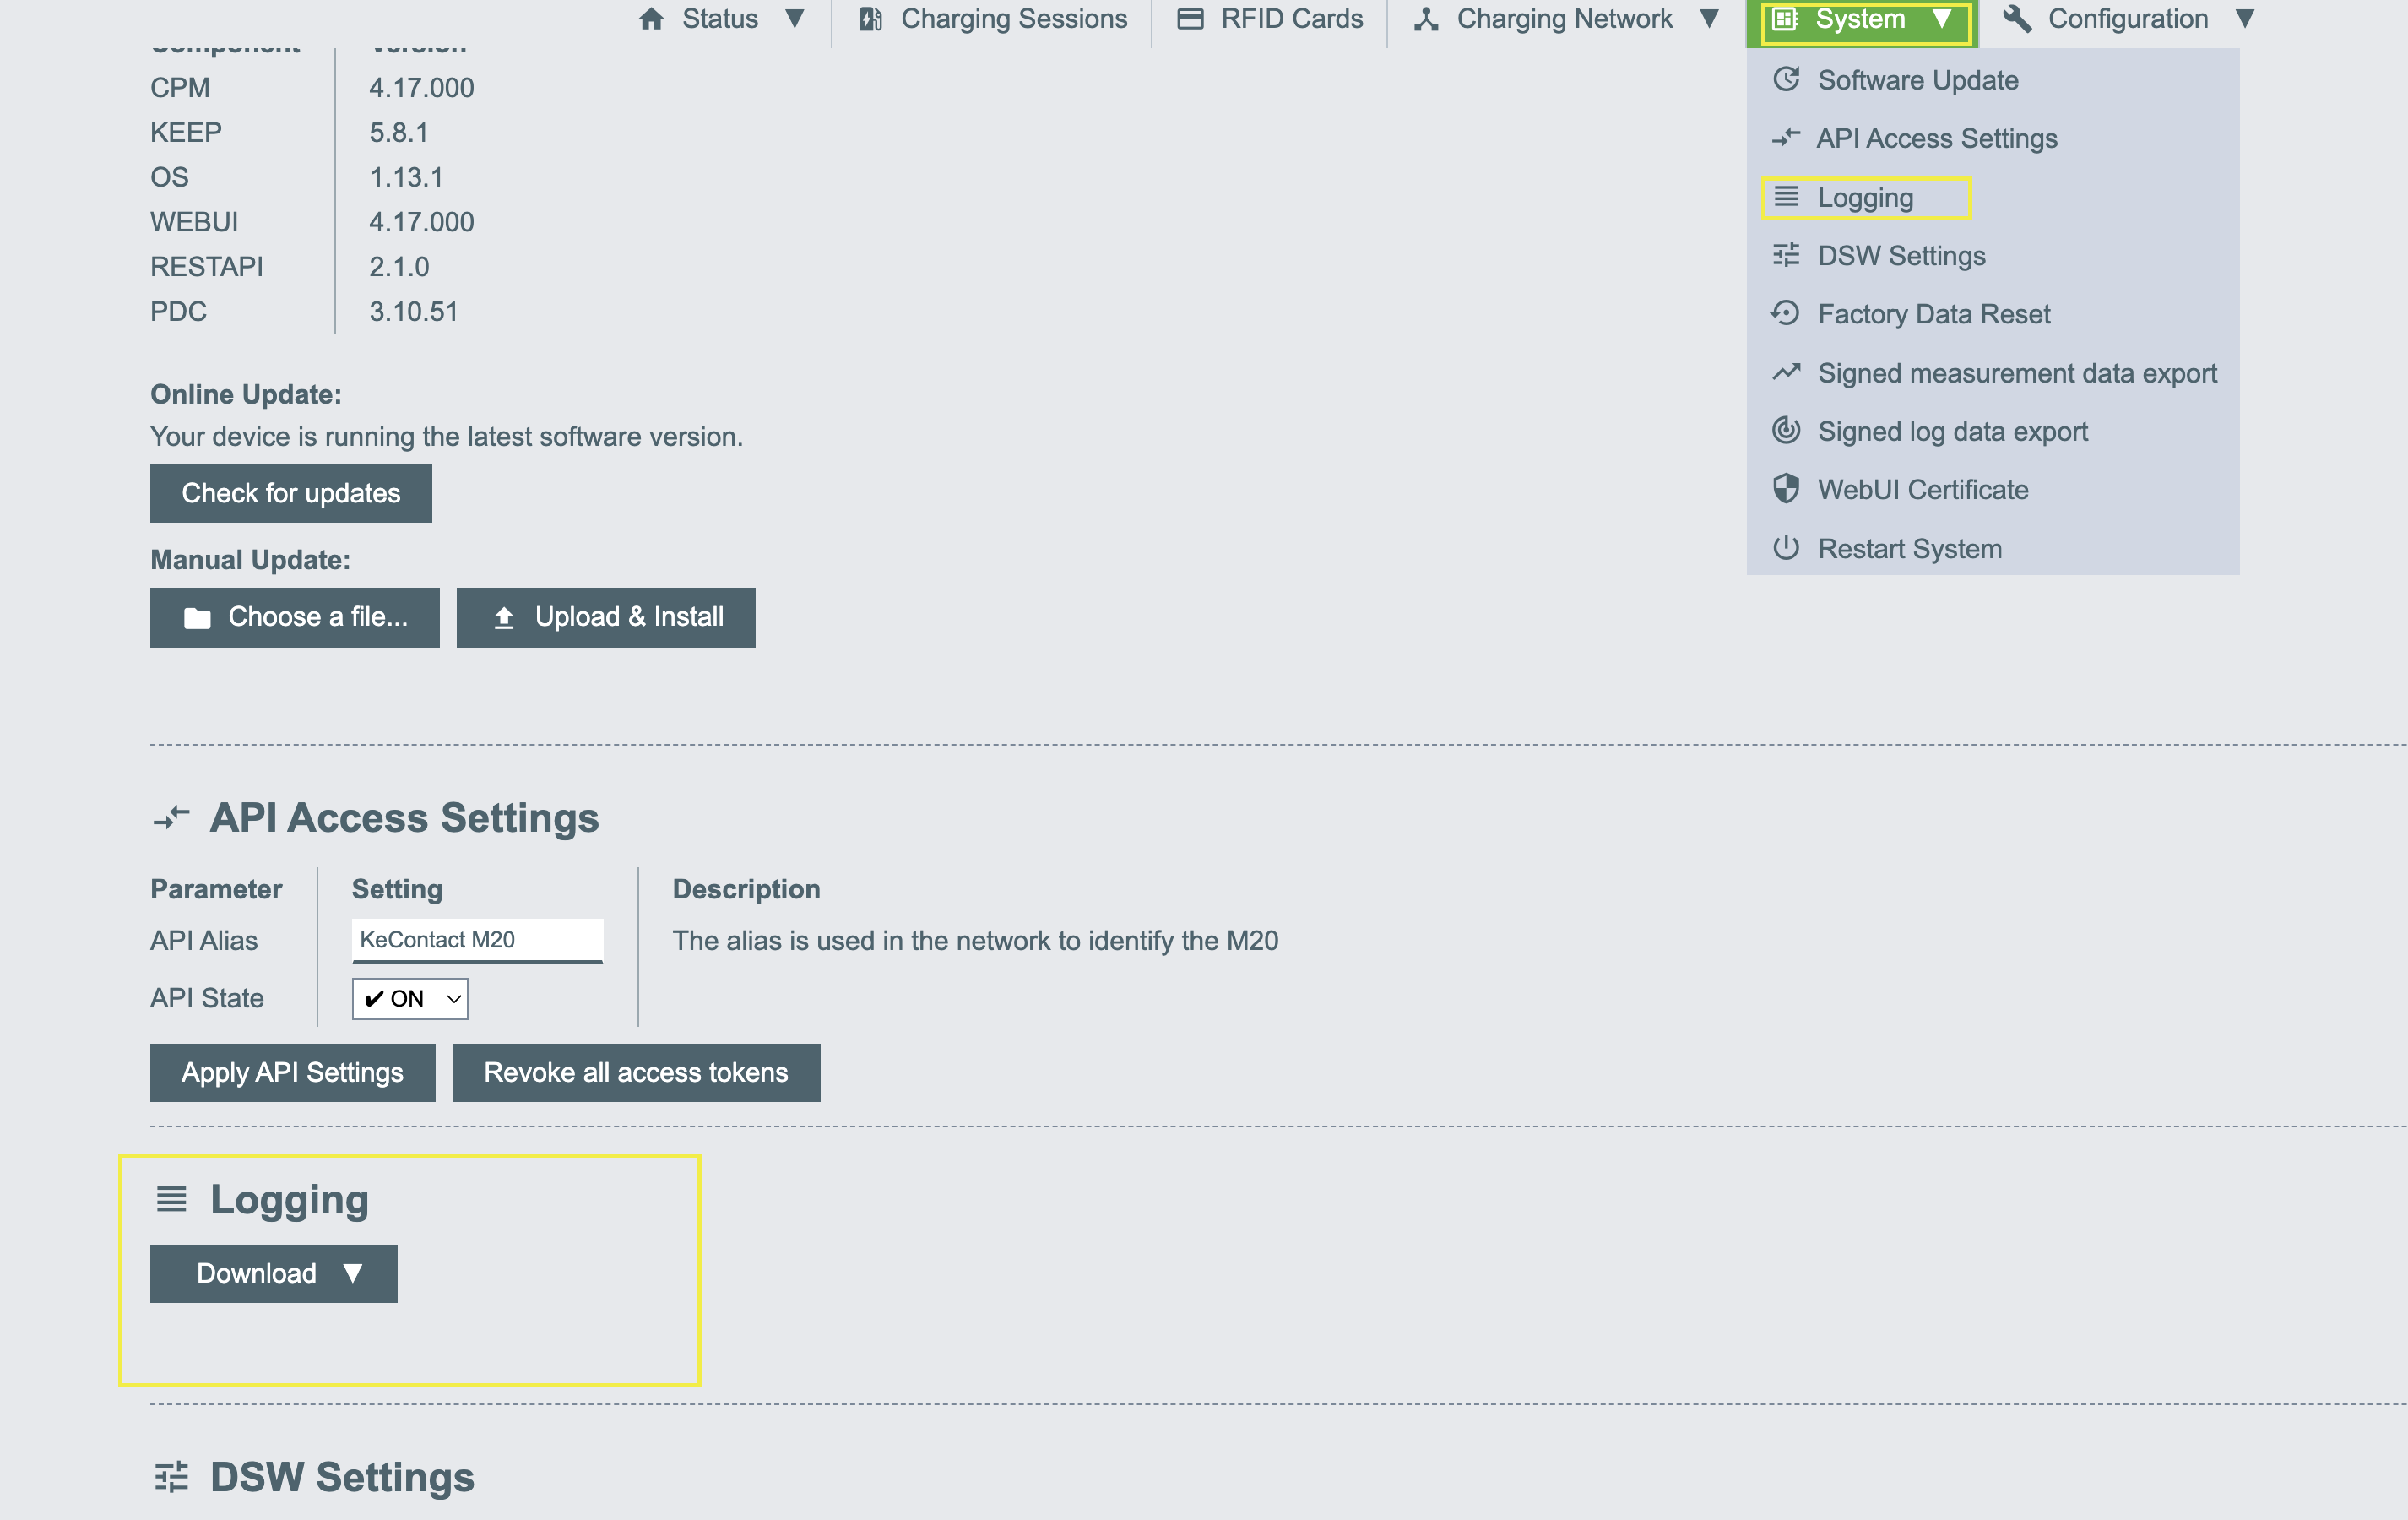Image resolution: width=2408 pixels, height=1520 pixels.
Task: Select Logging in the System menu
Action: [x=1864, y=198]
